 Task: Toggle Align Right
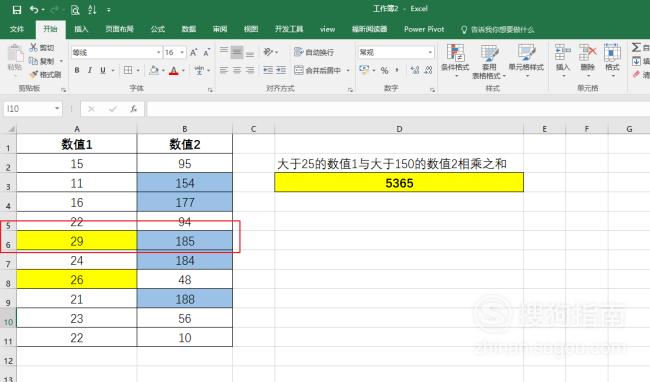tap(250, 70)
